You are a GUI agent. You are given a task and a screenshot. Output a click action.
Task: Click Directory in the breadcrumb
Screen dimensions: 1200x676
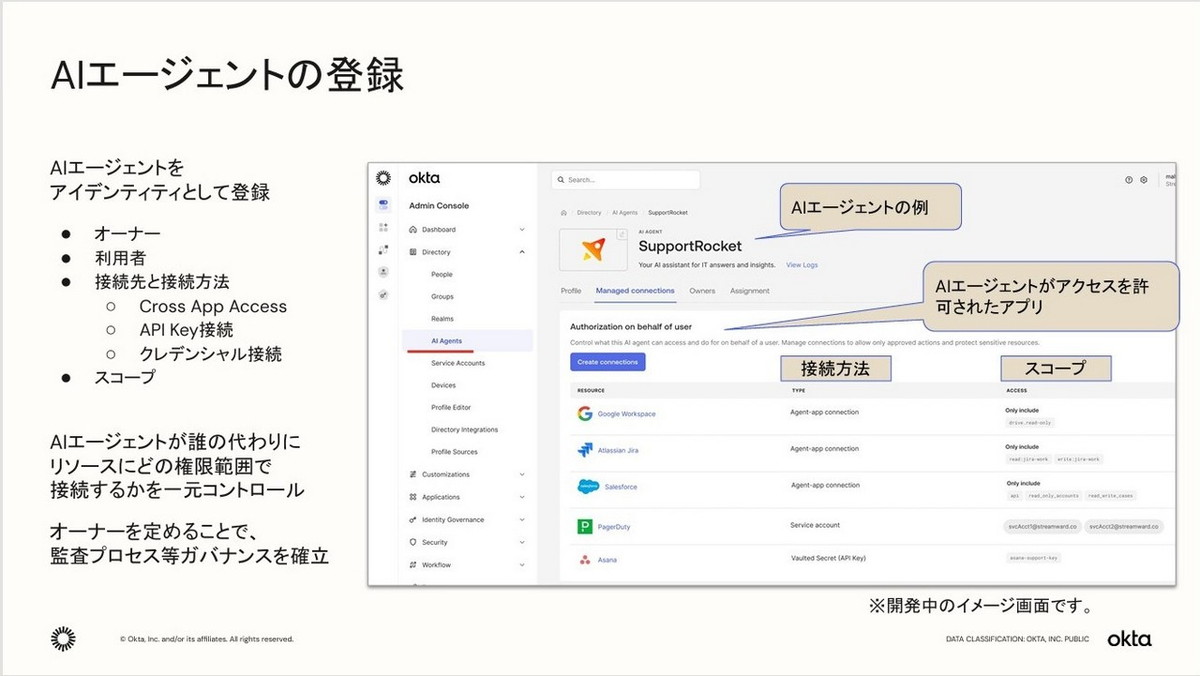[589, 212]
